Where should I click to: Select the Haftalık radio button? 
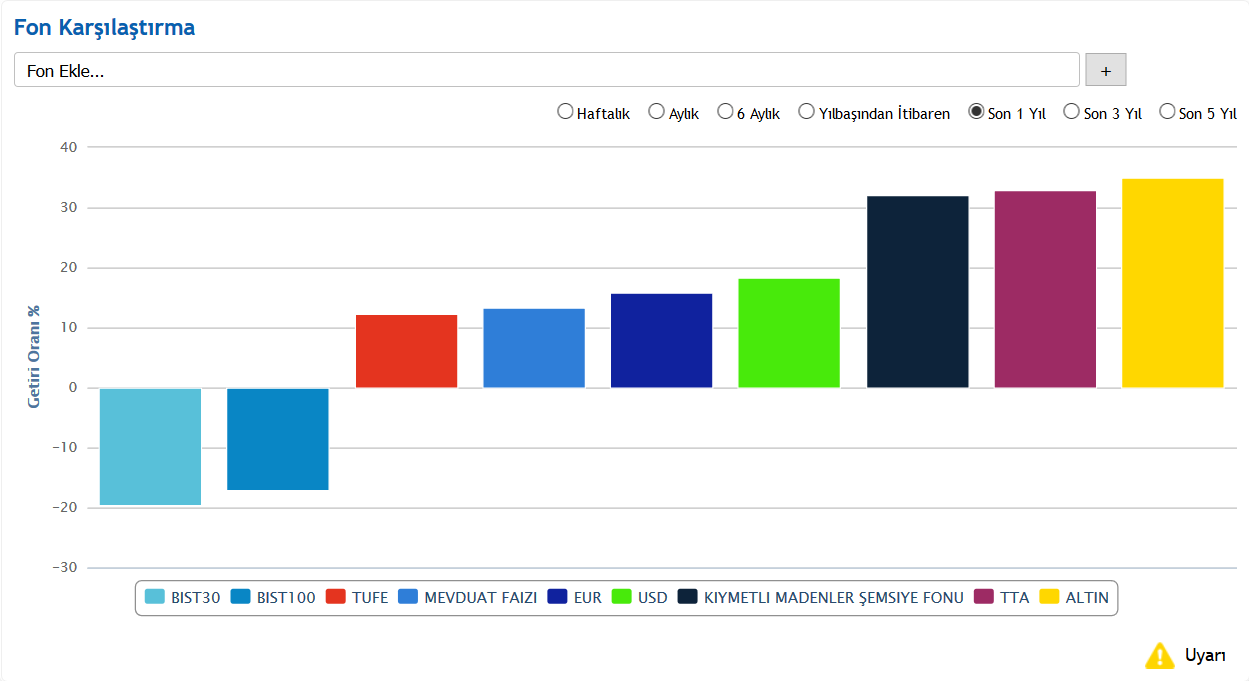pyautogui.click(x=565, y=112)
